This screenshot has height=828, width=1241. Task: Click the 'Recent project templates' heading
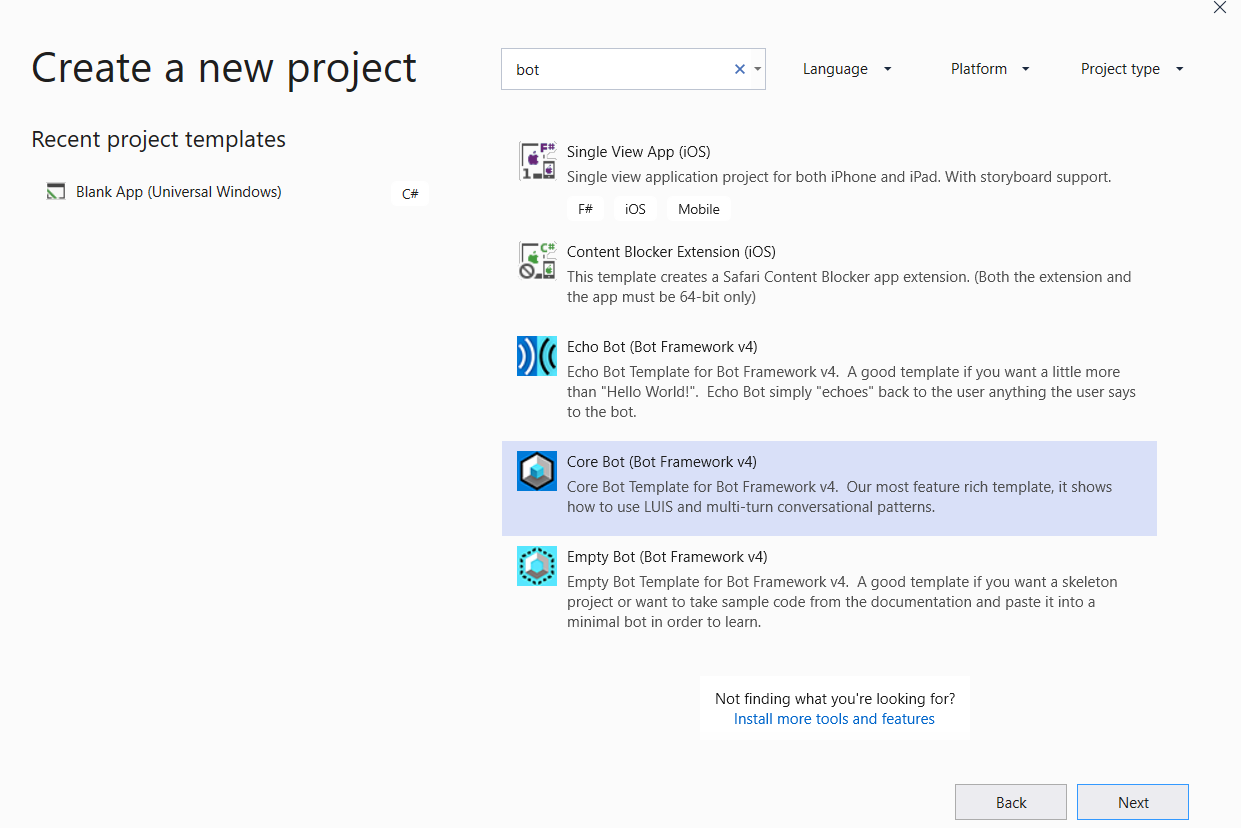[159, 139]
